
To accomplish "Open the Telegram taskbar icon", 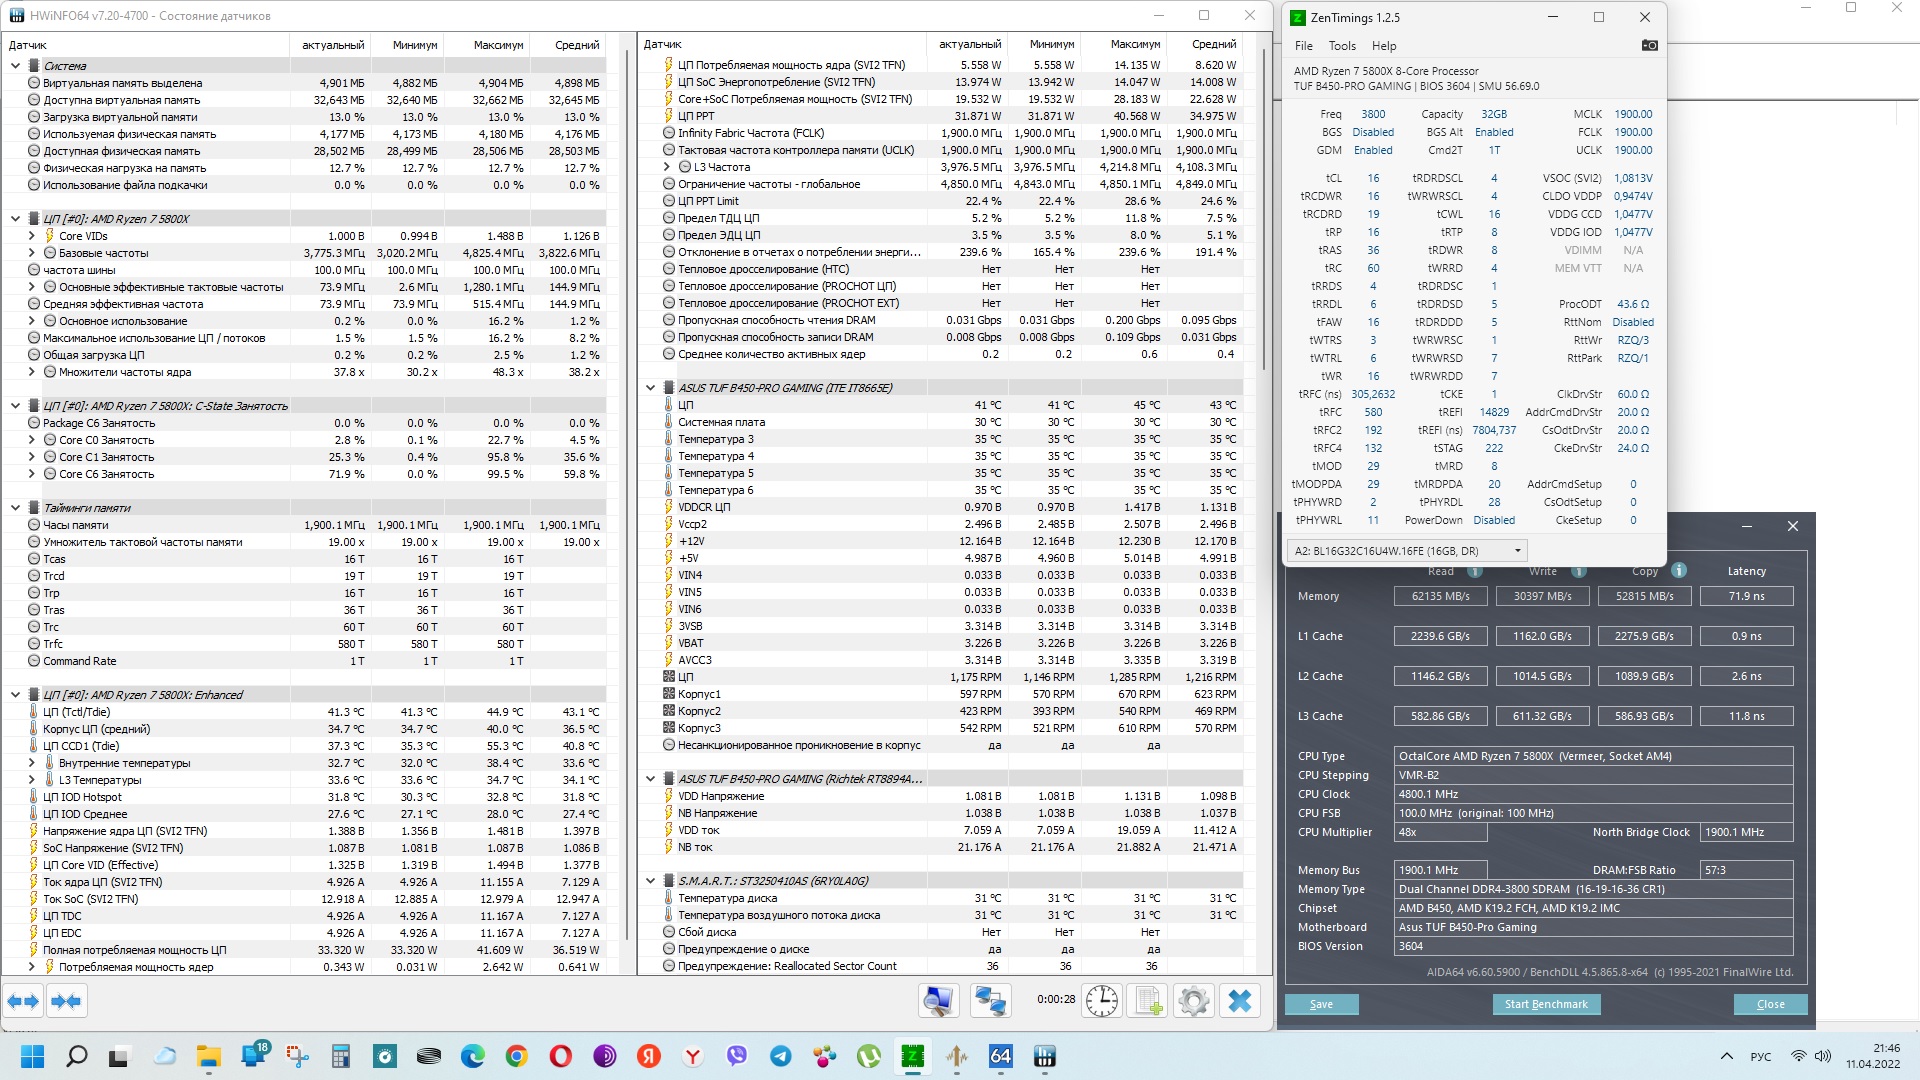I will [780, 1056].
